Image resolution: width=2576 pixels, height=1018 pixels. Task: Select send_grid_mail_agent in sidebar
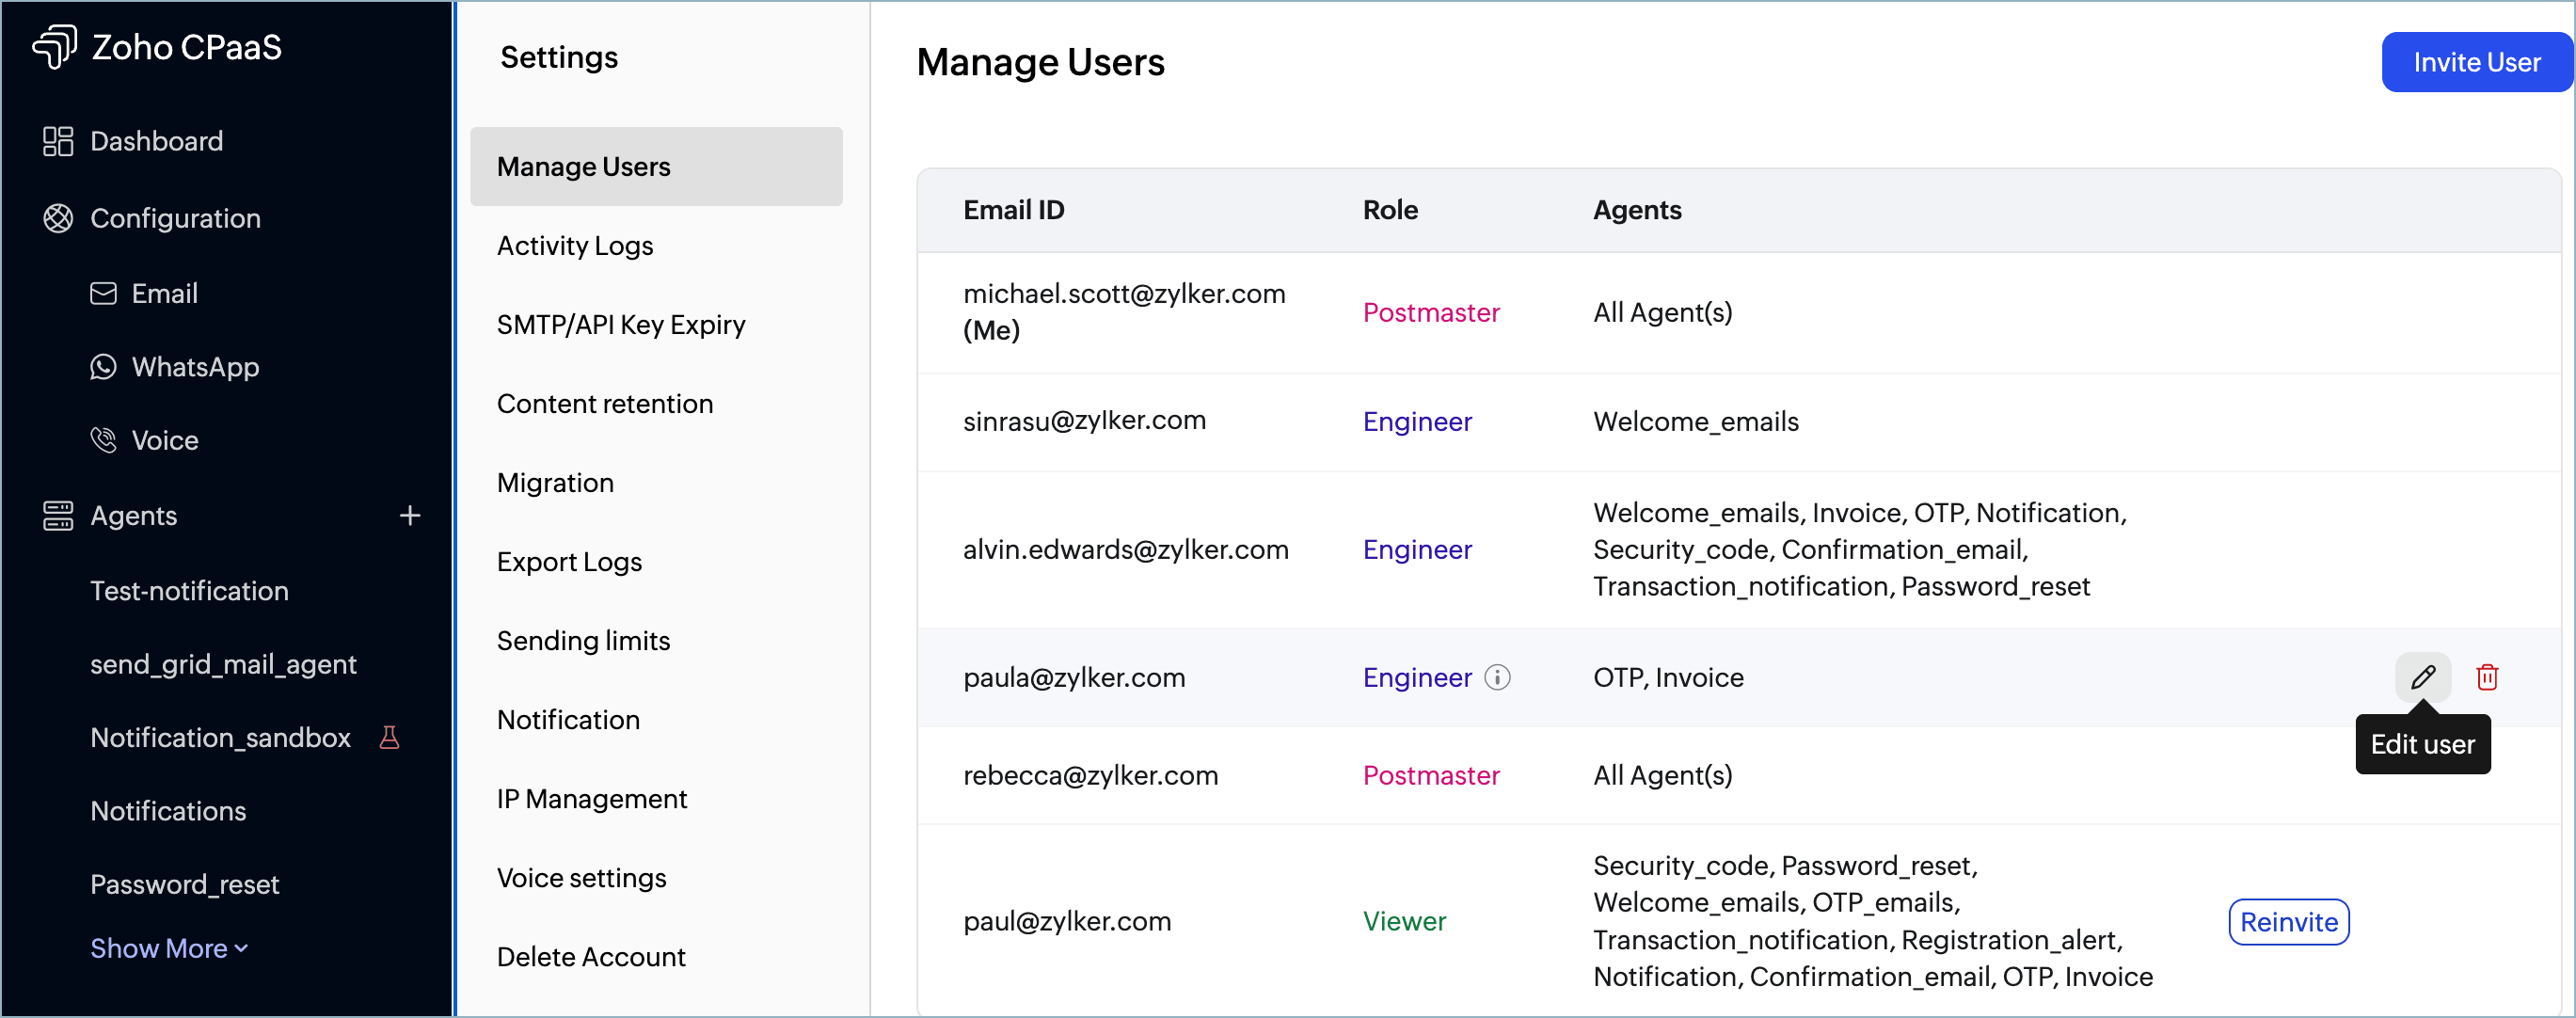tap(223, 664)
